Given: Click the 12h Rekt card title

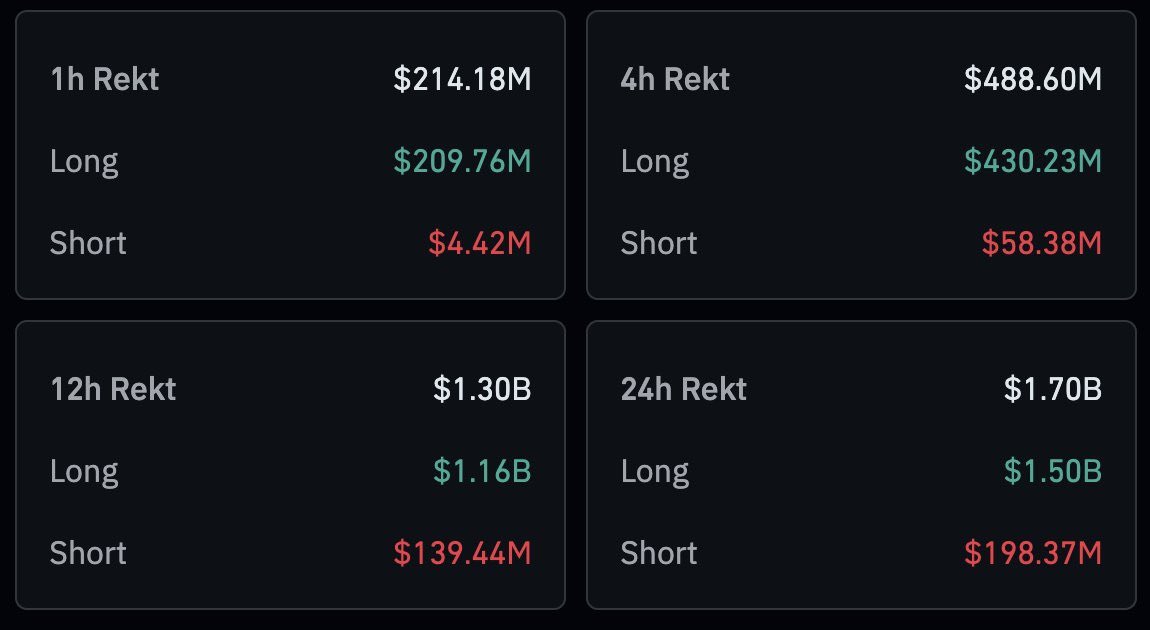Looking at the screenshot, I should [113, 389].
